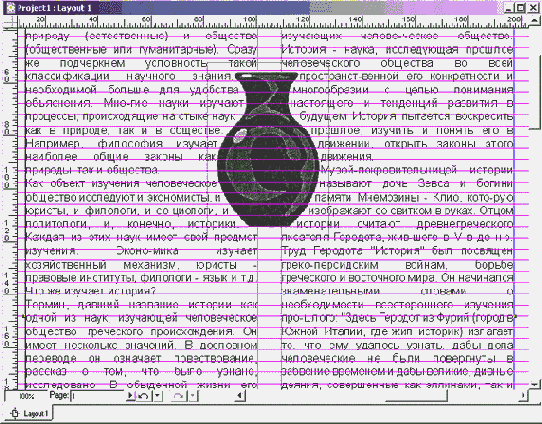The width and height of the screenshot is (542, 424).
Task: Click the vertical scrollbar up arrow
Action: tap(535, 22)
